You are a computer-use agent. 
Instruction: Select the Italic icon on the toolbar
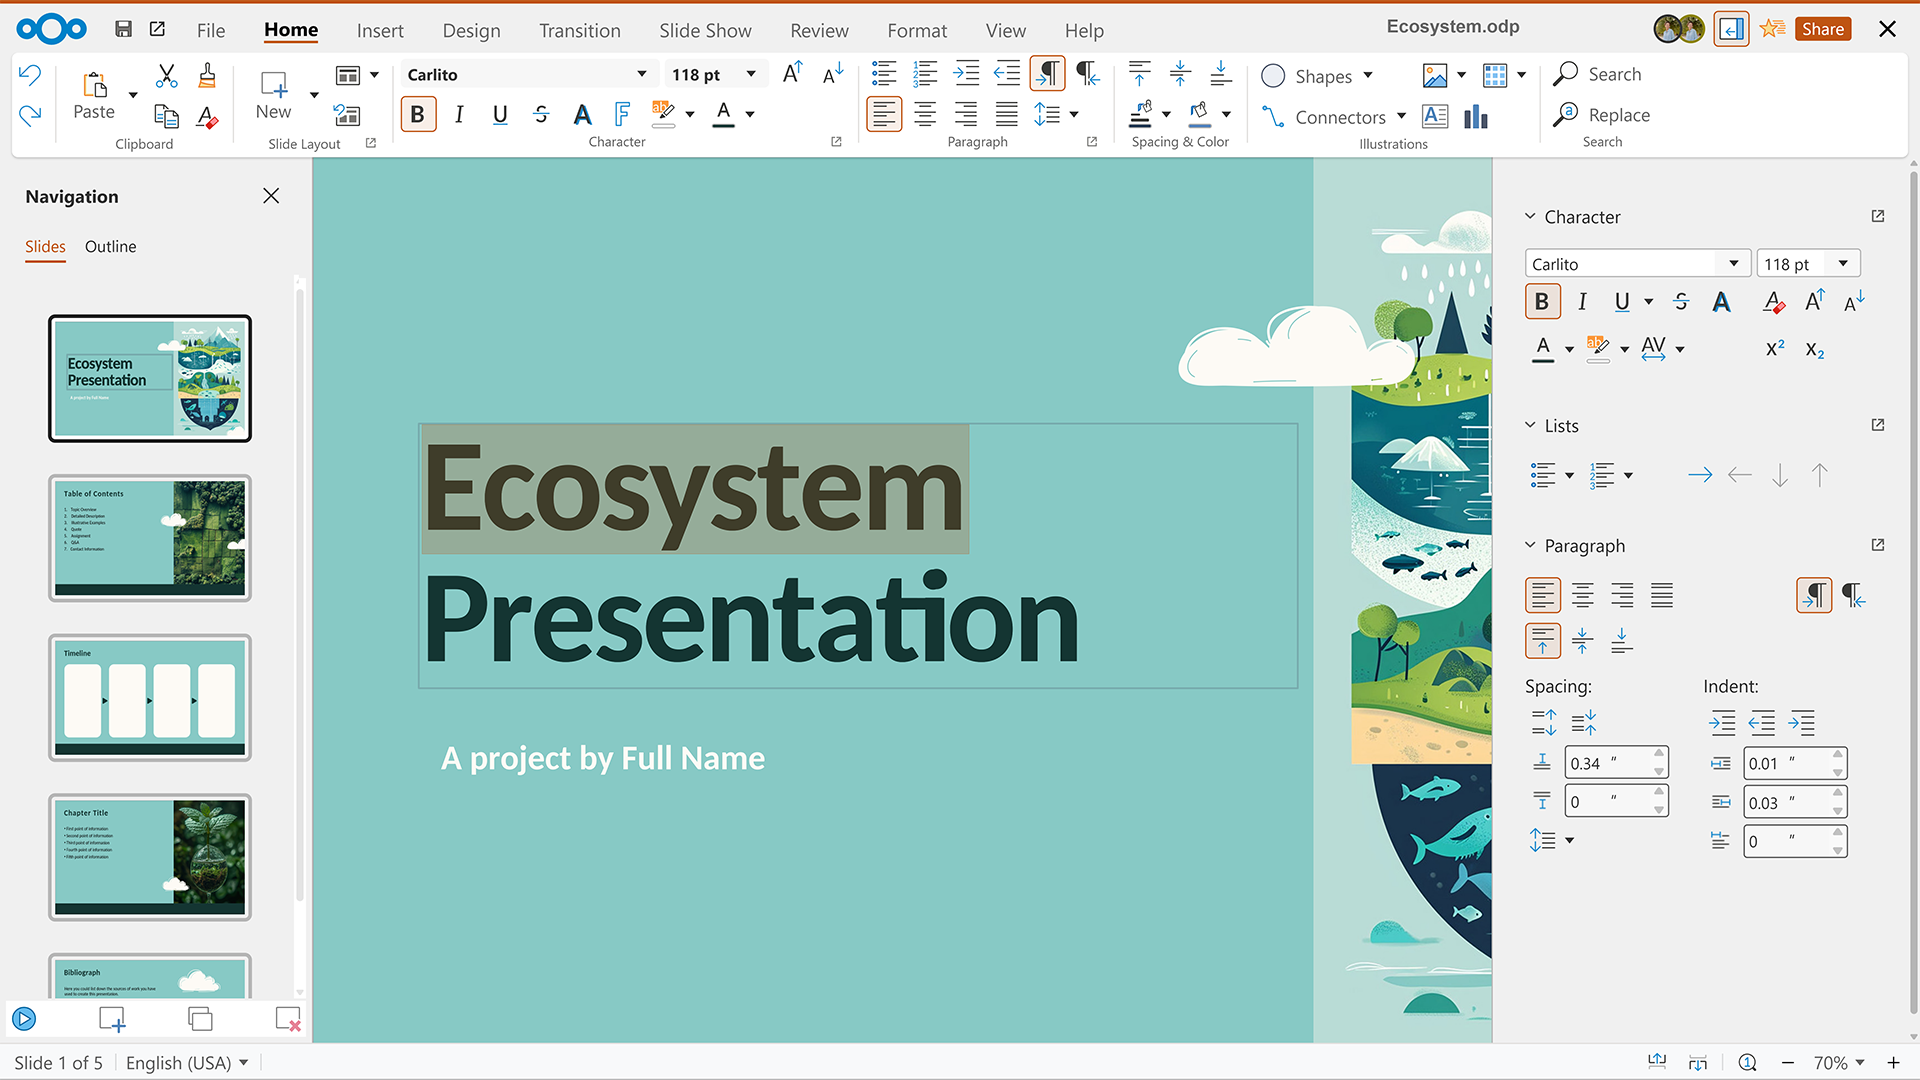459,114
